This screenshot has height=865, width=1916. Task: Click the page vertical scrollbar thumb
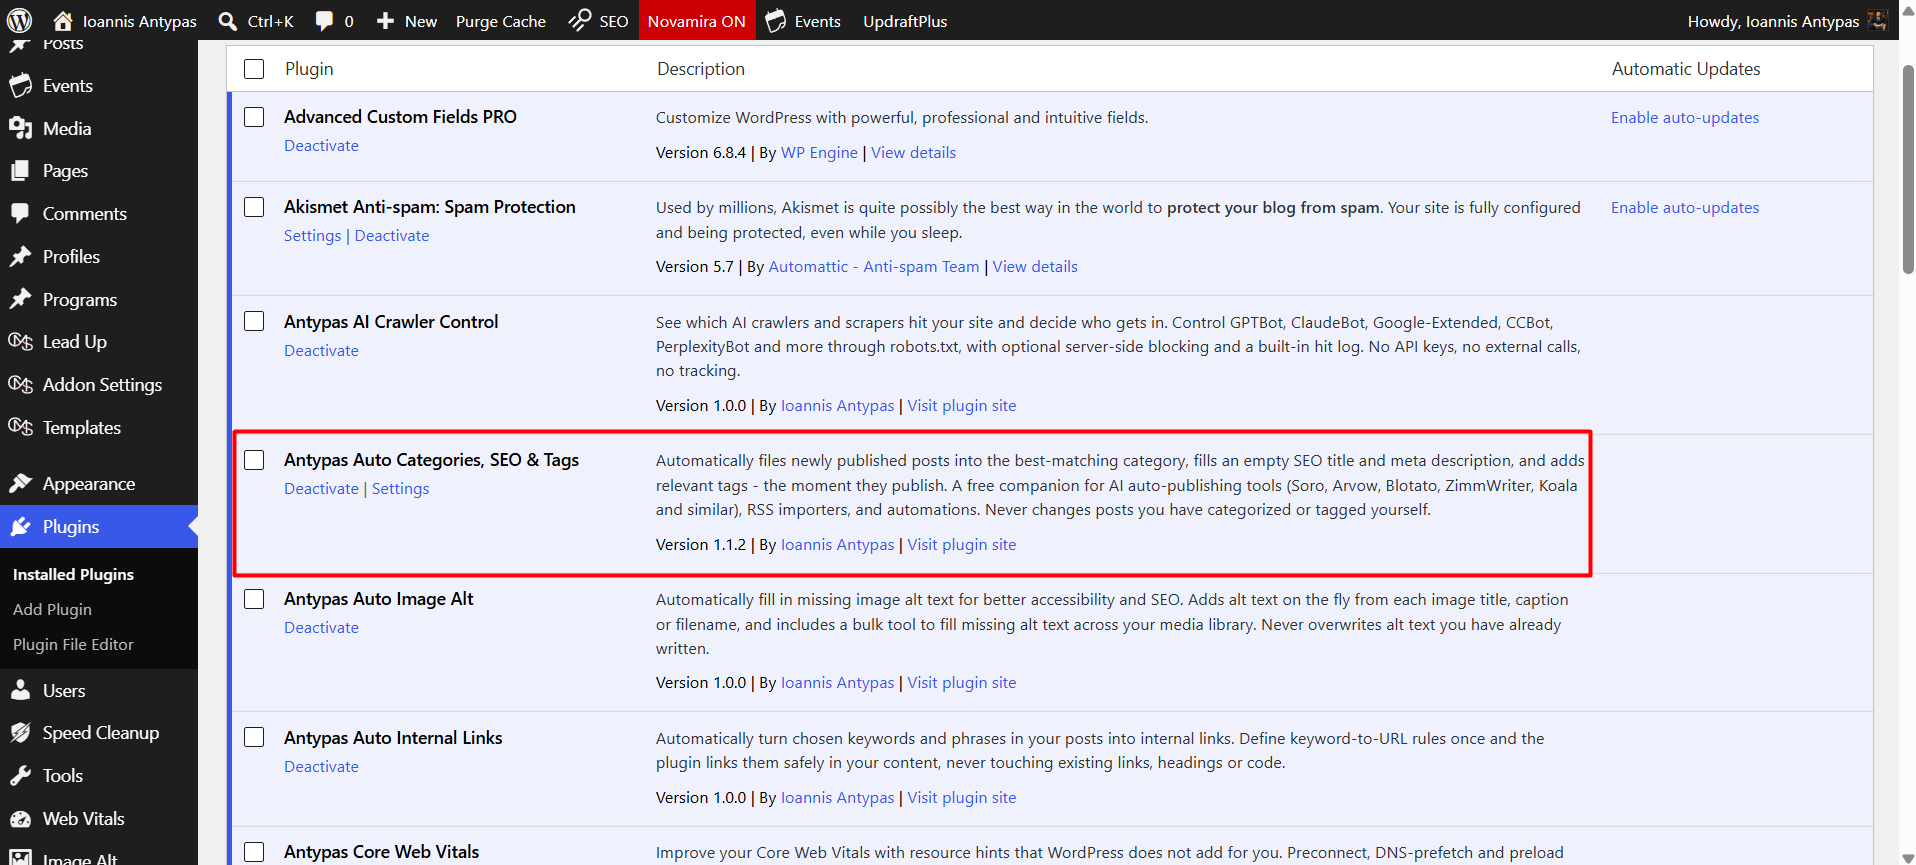[1908, 169]
